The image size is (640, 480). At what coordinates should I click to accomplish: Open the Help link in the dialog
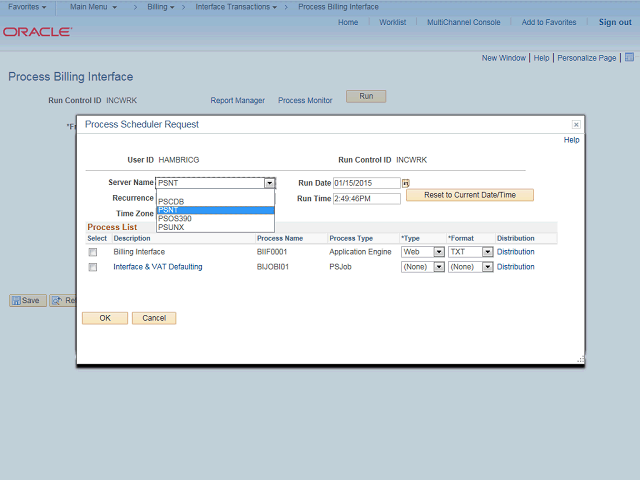tap(571, 140)
